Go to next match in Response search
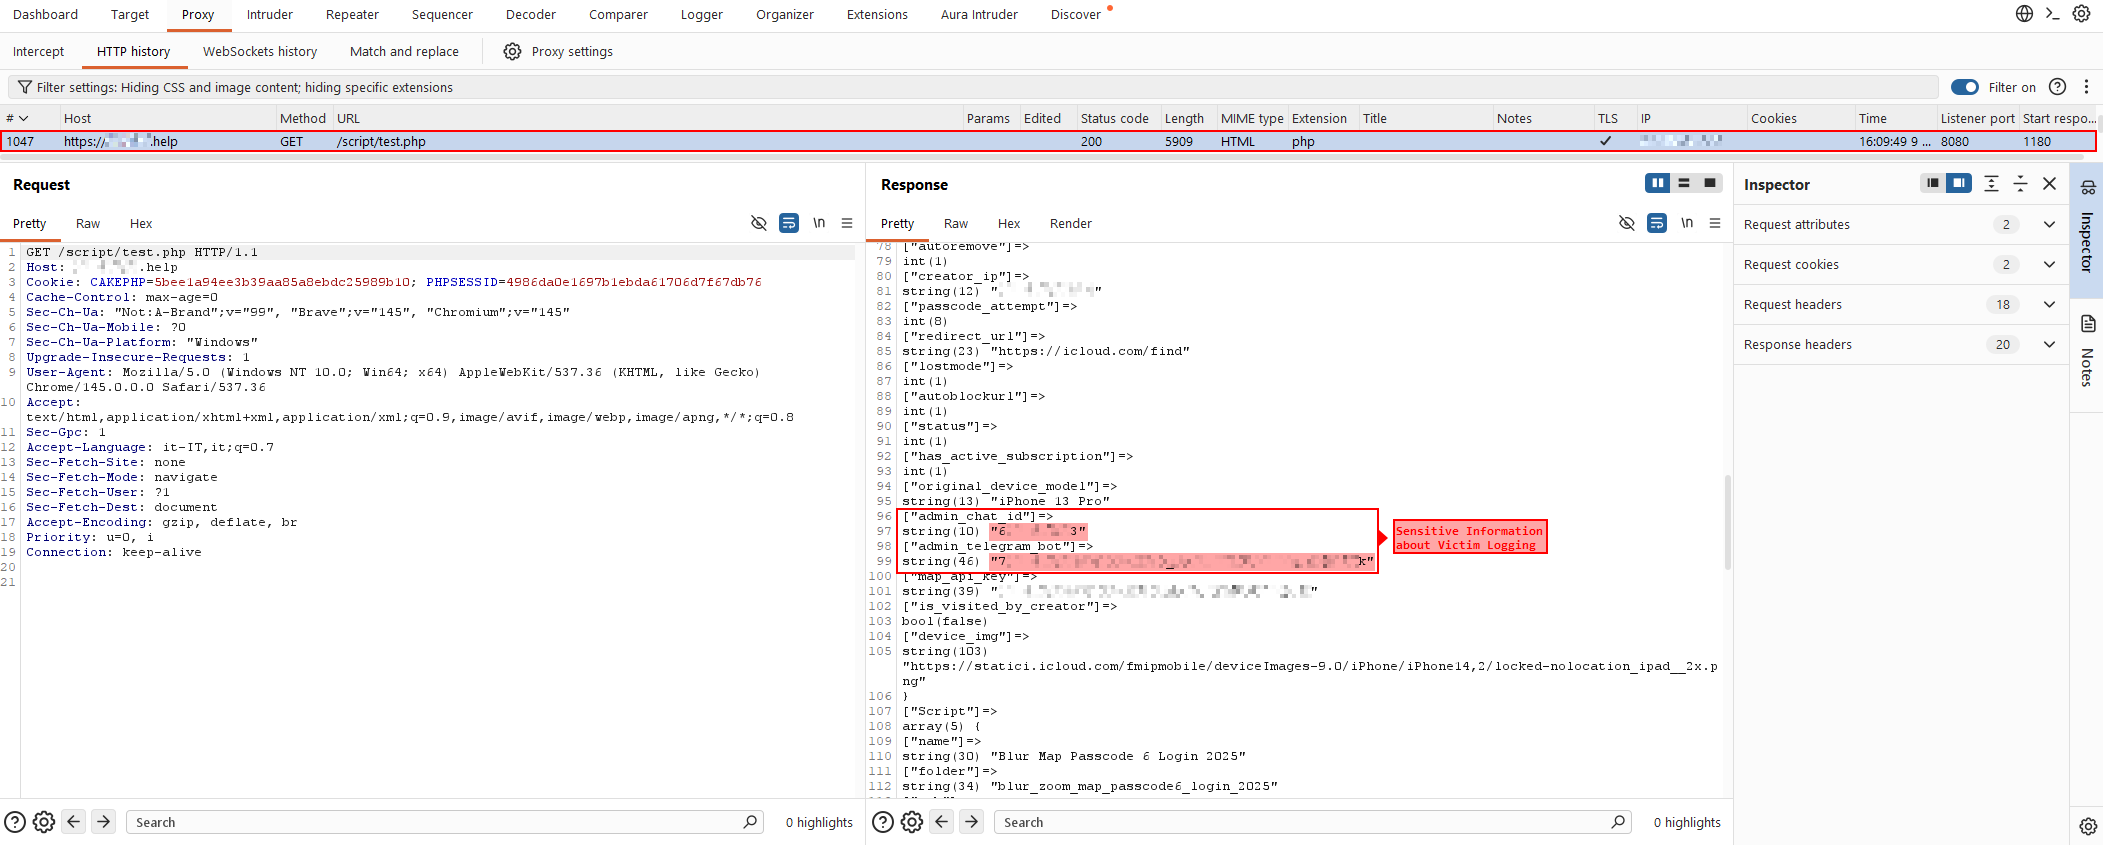2103x845 pixels. point(972,822)
